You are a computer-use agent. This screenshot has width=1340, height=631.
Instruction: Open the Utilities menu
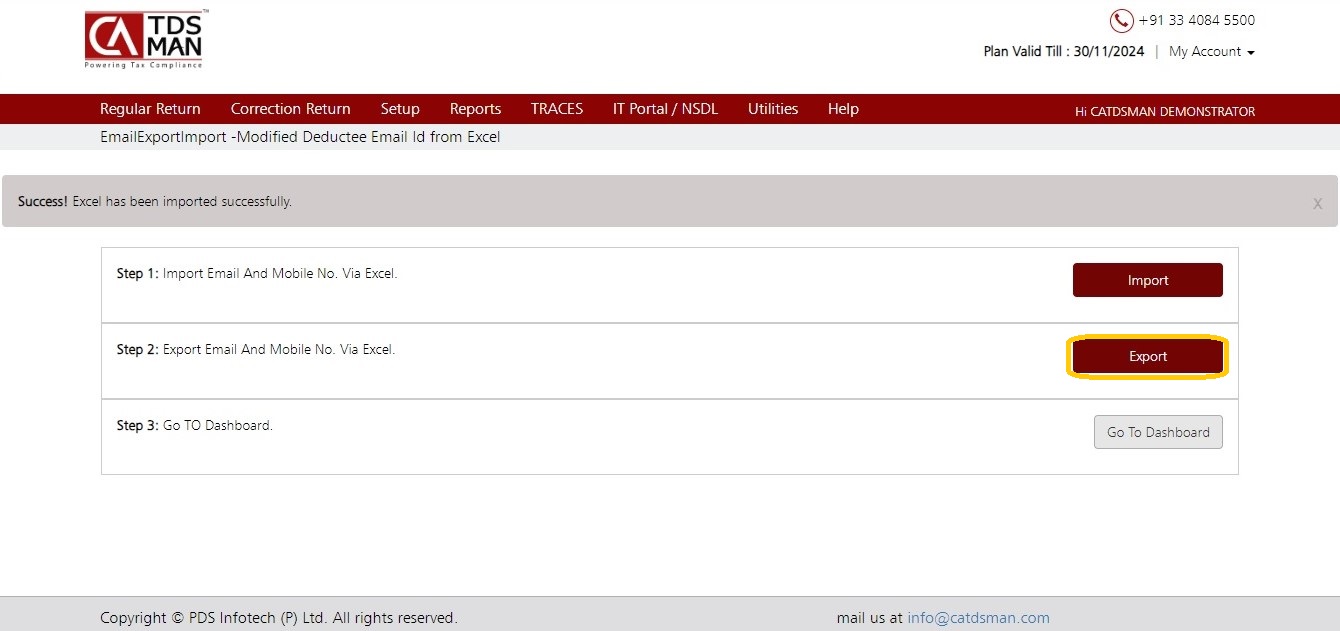point(773,109)
